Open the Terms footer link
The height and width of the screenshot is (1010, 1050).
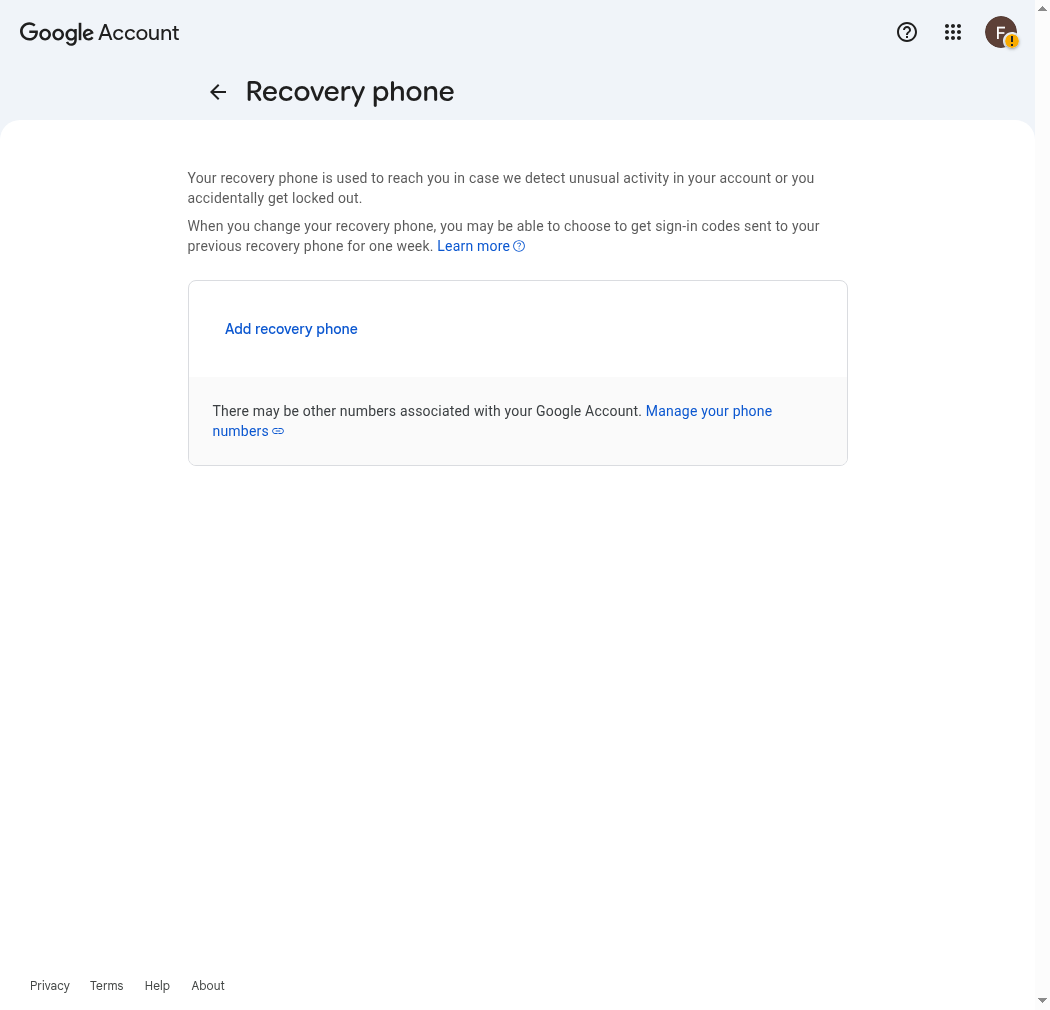pos(106,985)
